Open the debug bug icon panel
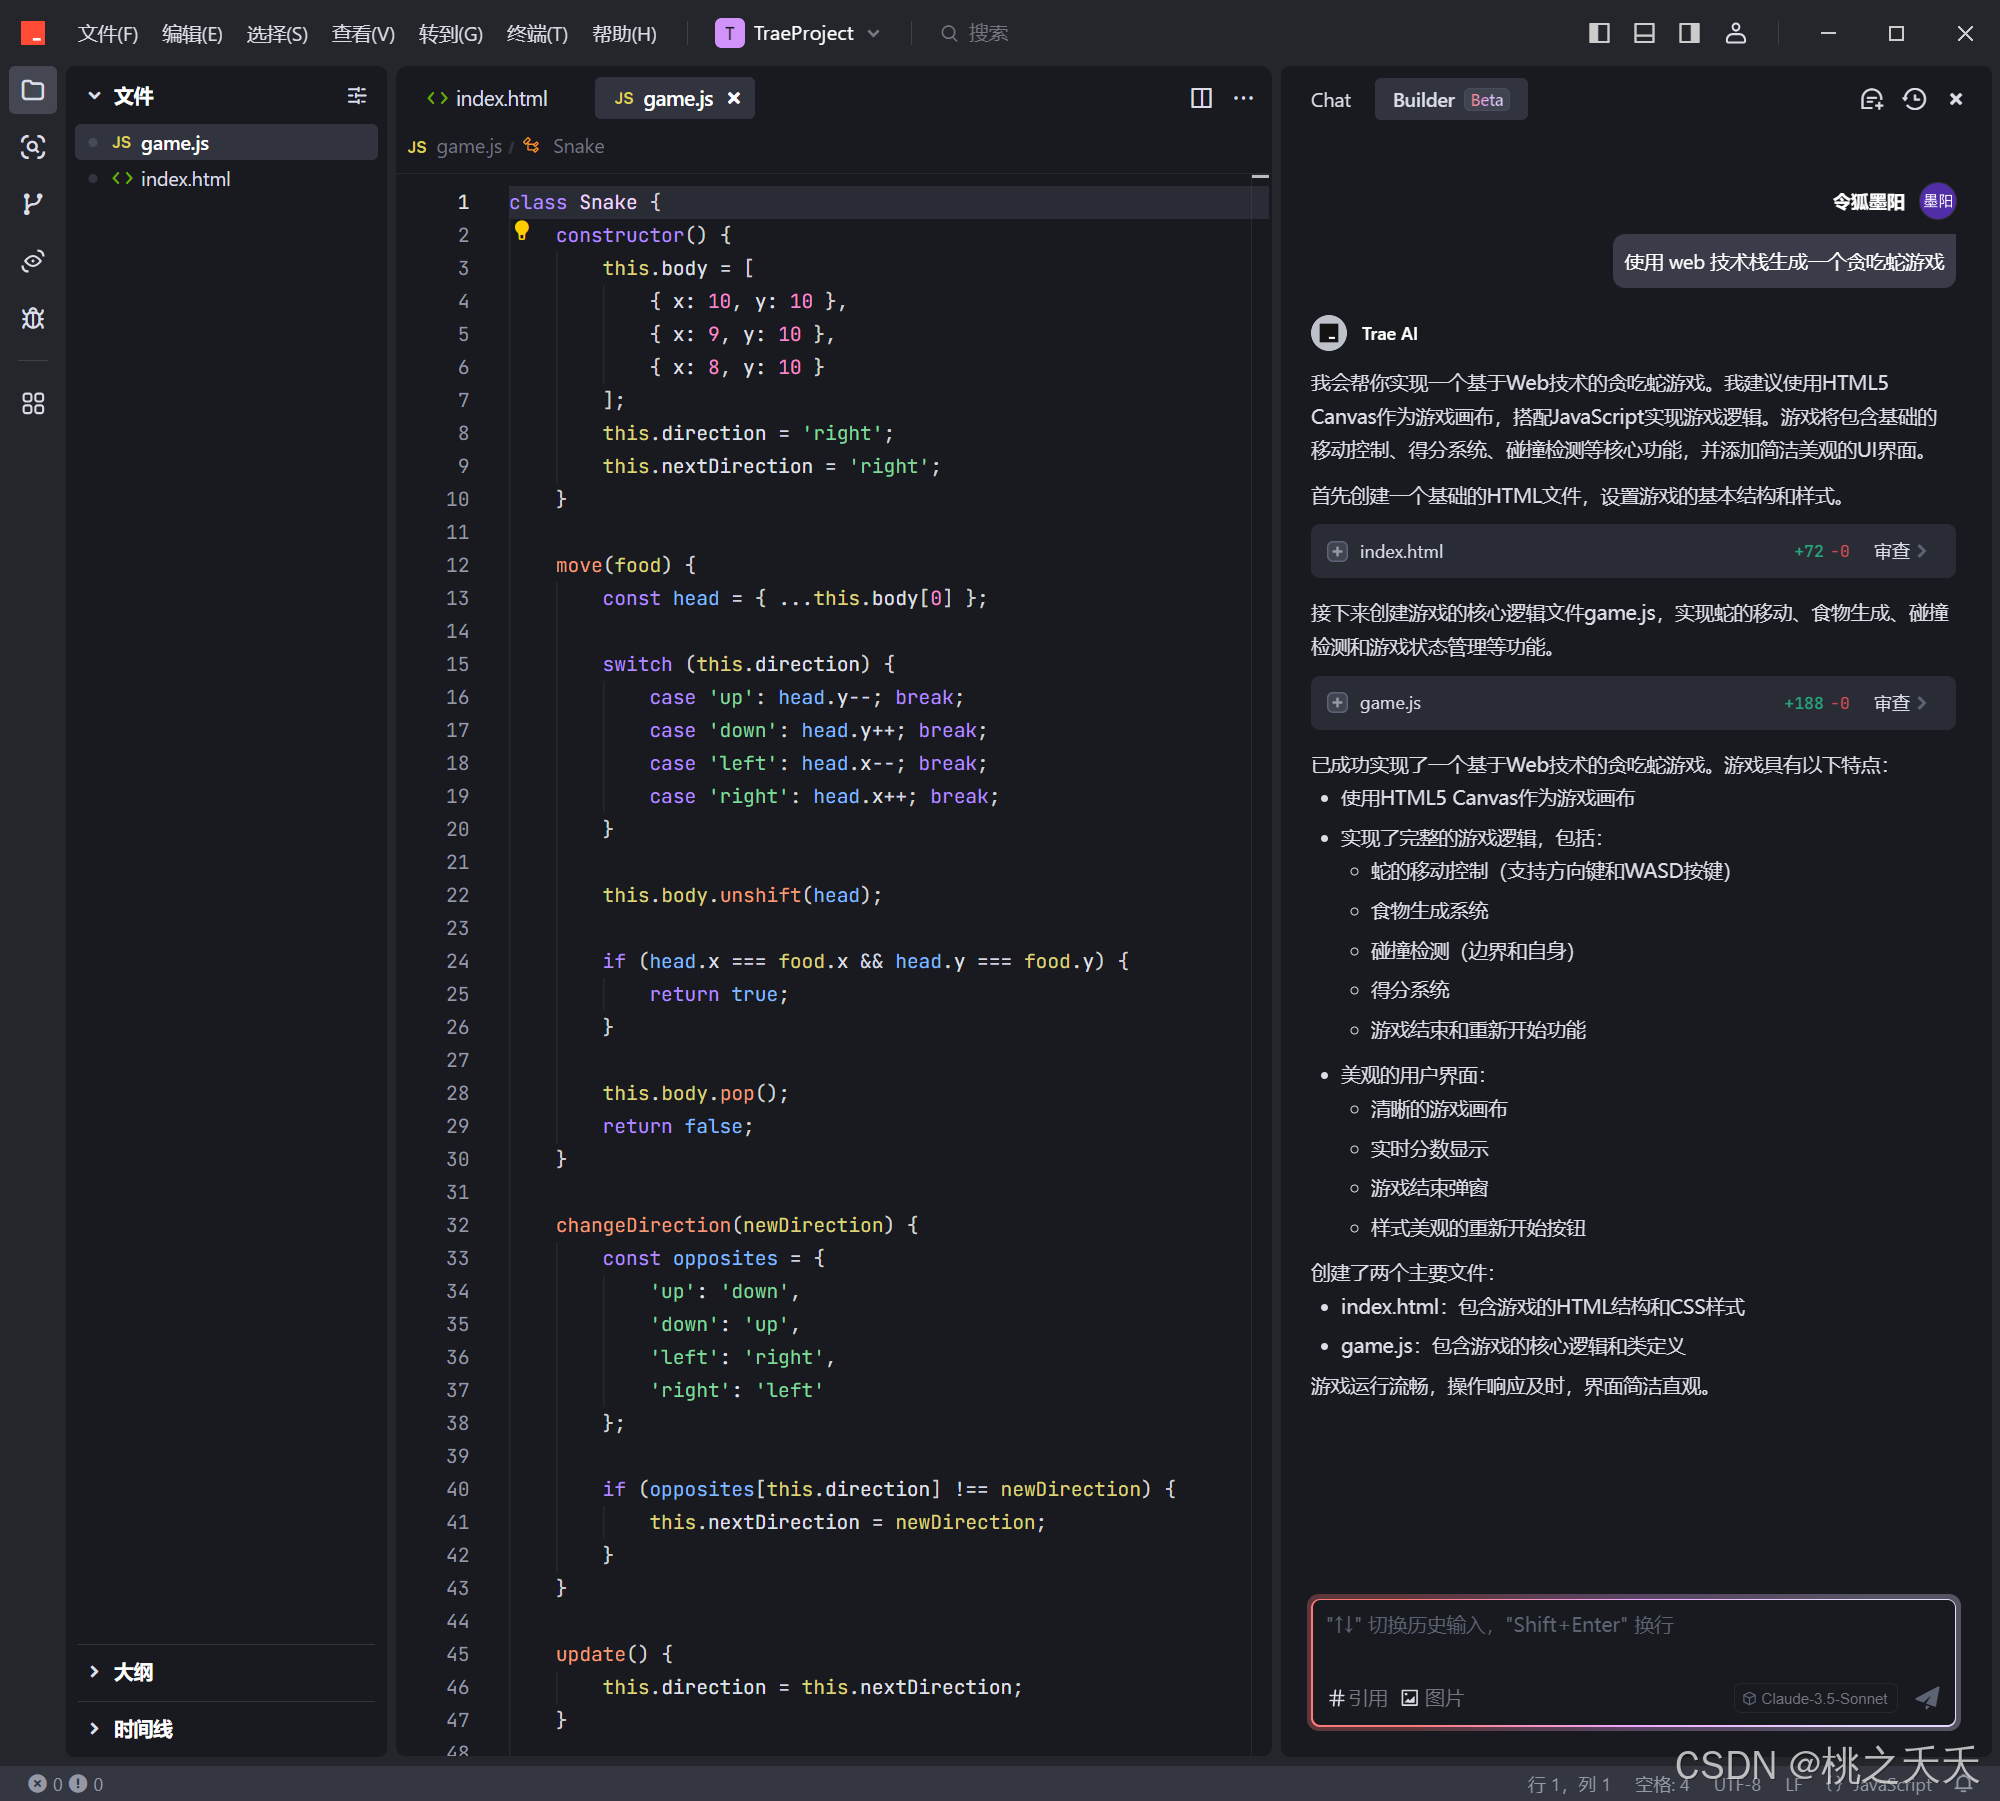This screenshot has width=2000, height=1801. (x=33, y=318)
